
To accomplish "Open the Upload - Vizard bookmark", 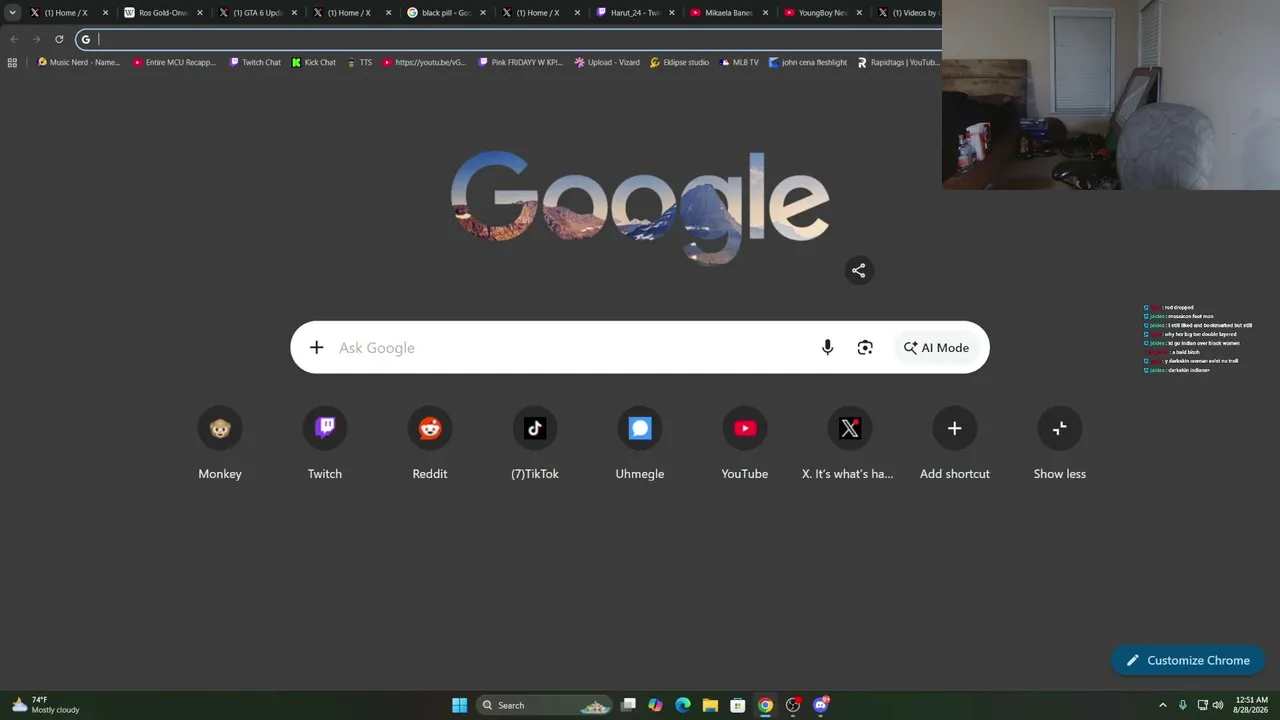I will (607, 62).
